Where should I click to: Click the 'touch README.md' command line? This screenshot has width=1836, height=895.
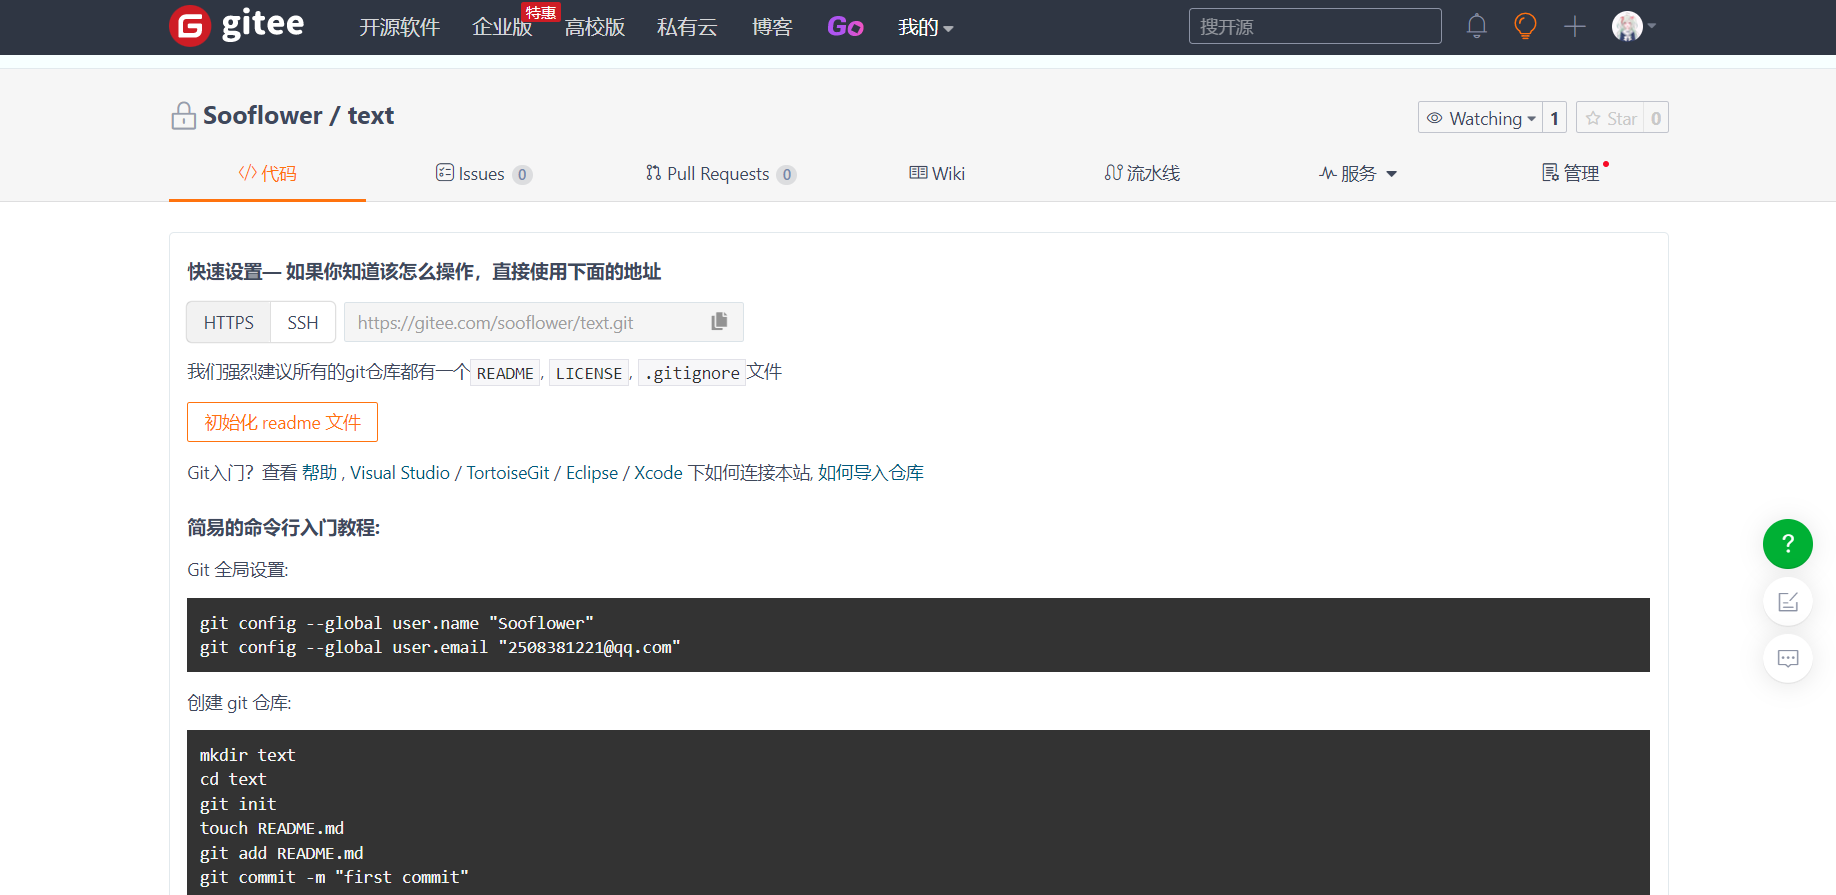[x=272, y=828]
